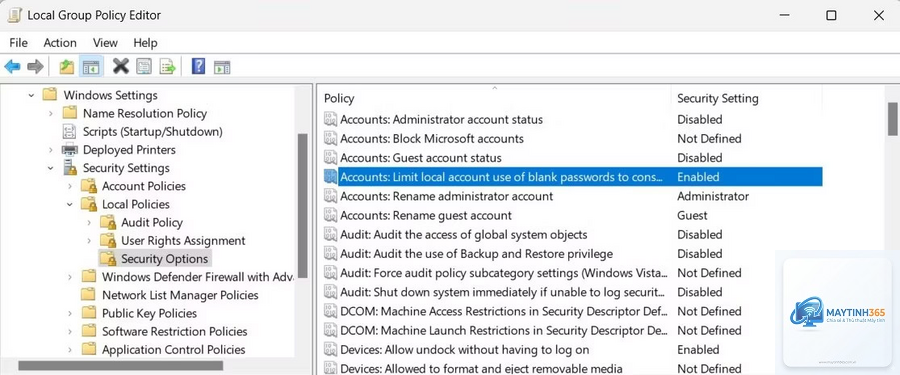Viewport: 900px width, 375px height.
Task: Click the Windows Settings folder icon
Action: coord(50,95)
